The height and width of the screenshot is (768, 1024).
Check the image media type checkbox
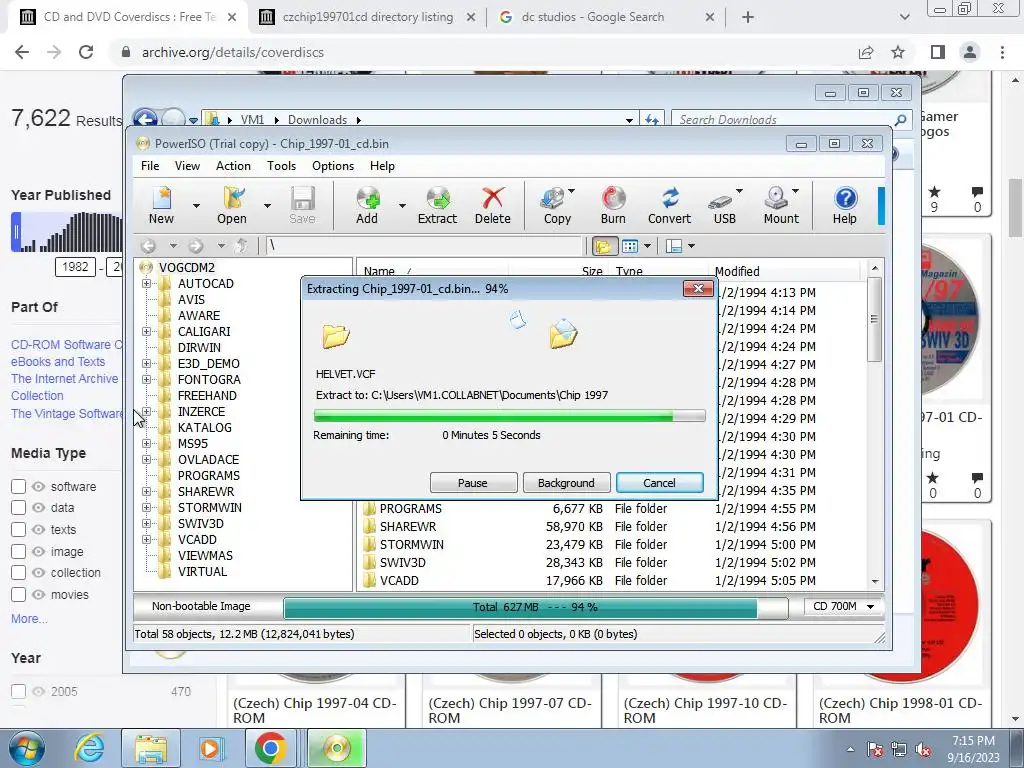point(18,552)
